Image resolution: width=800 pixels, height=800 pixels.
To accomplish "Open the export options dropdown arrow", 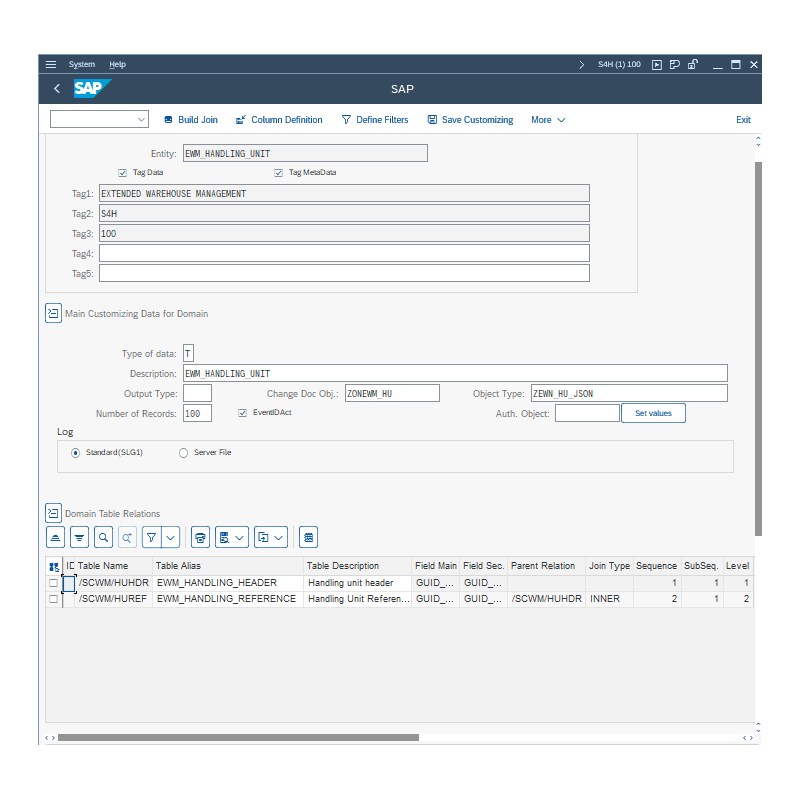I will (x=279, y=537).
